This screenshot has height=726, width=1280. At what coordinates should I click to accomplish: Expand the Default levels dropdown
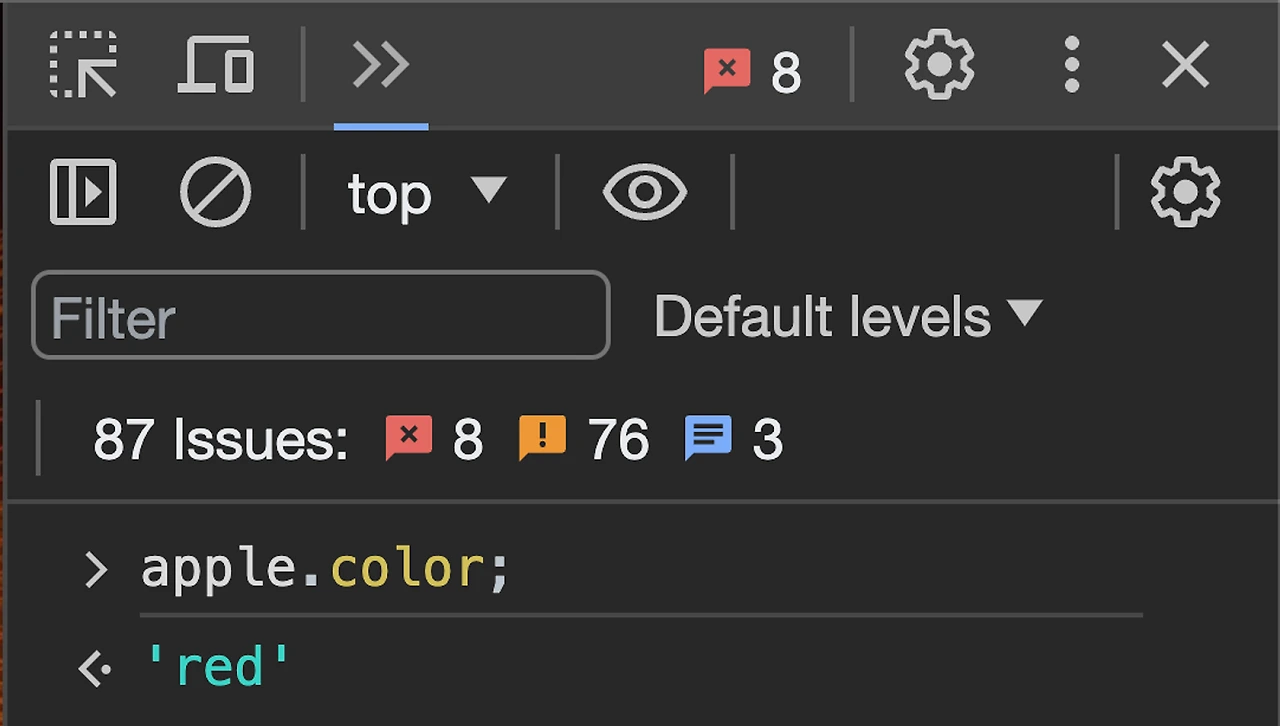(x=847, y=316)
